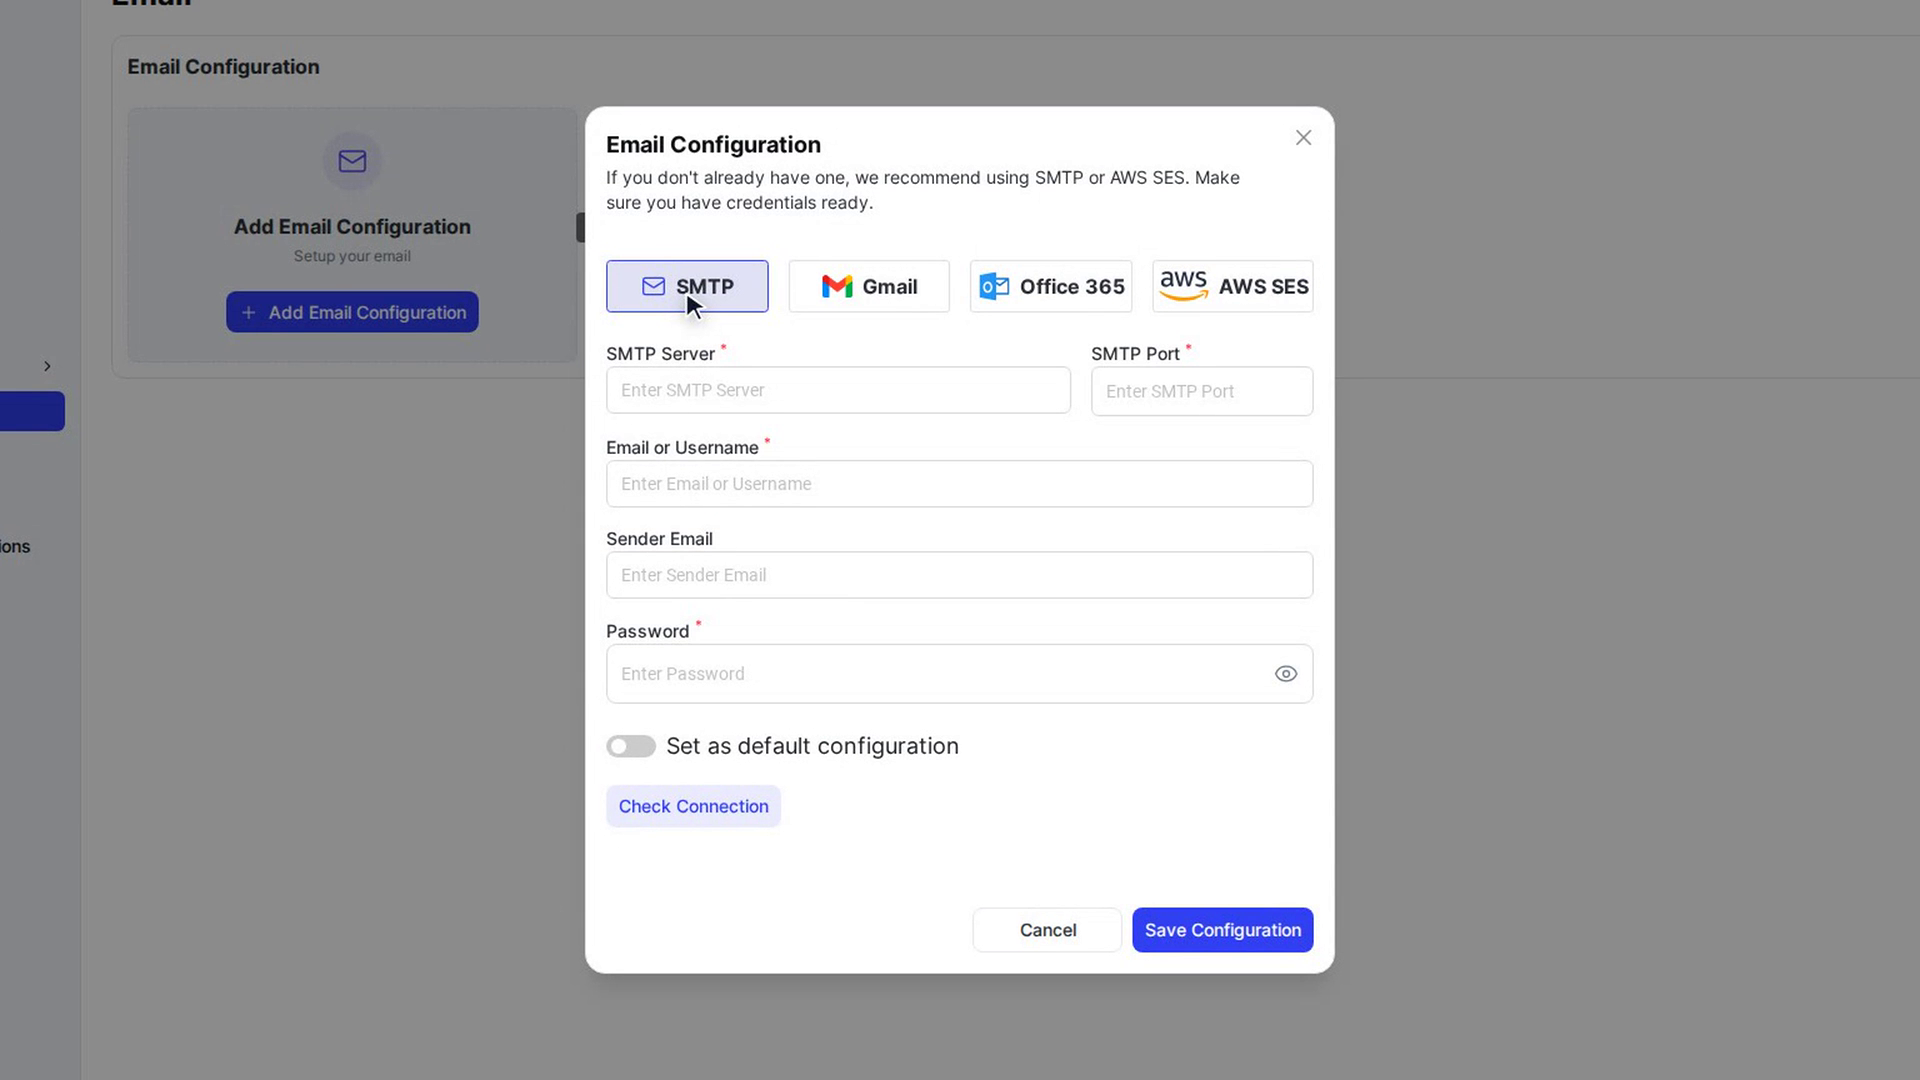Click the Check Connection button

tap(693, 806)
